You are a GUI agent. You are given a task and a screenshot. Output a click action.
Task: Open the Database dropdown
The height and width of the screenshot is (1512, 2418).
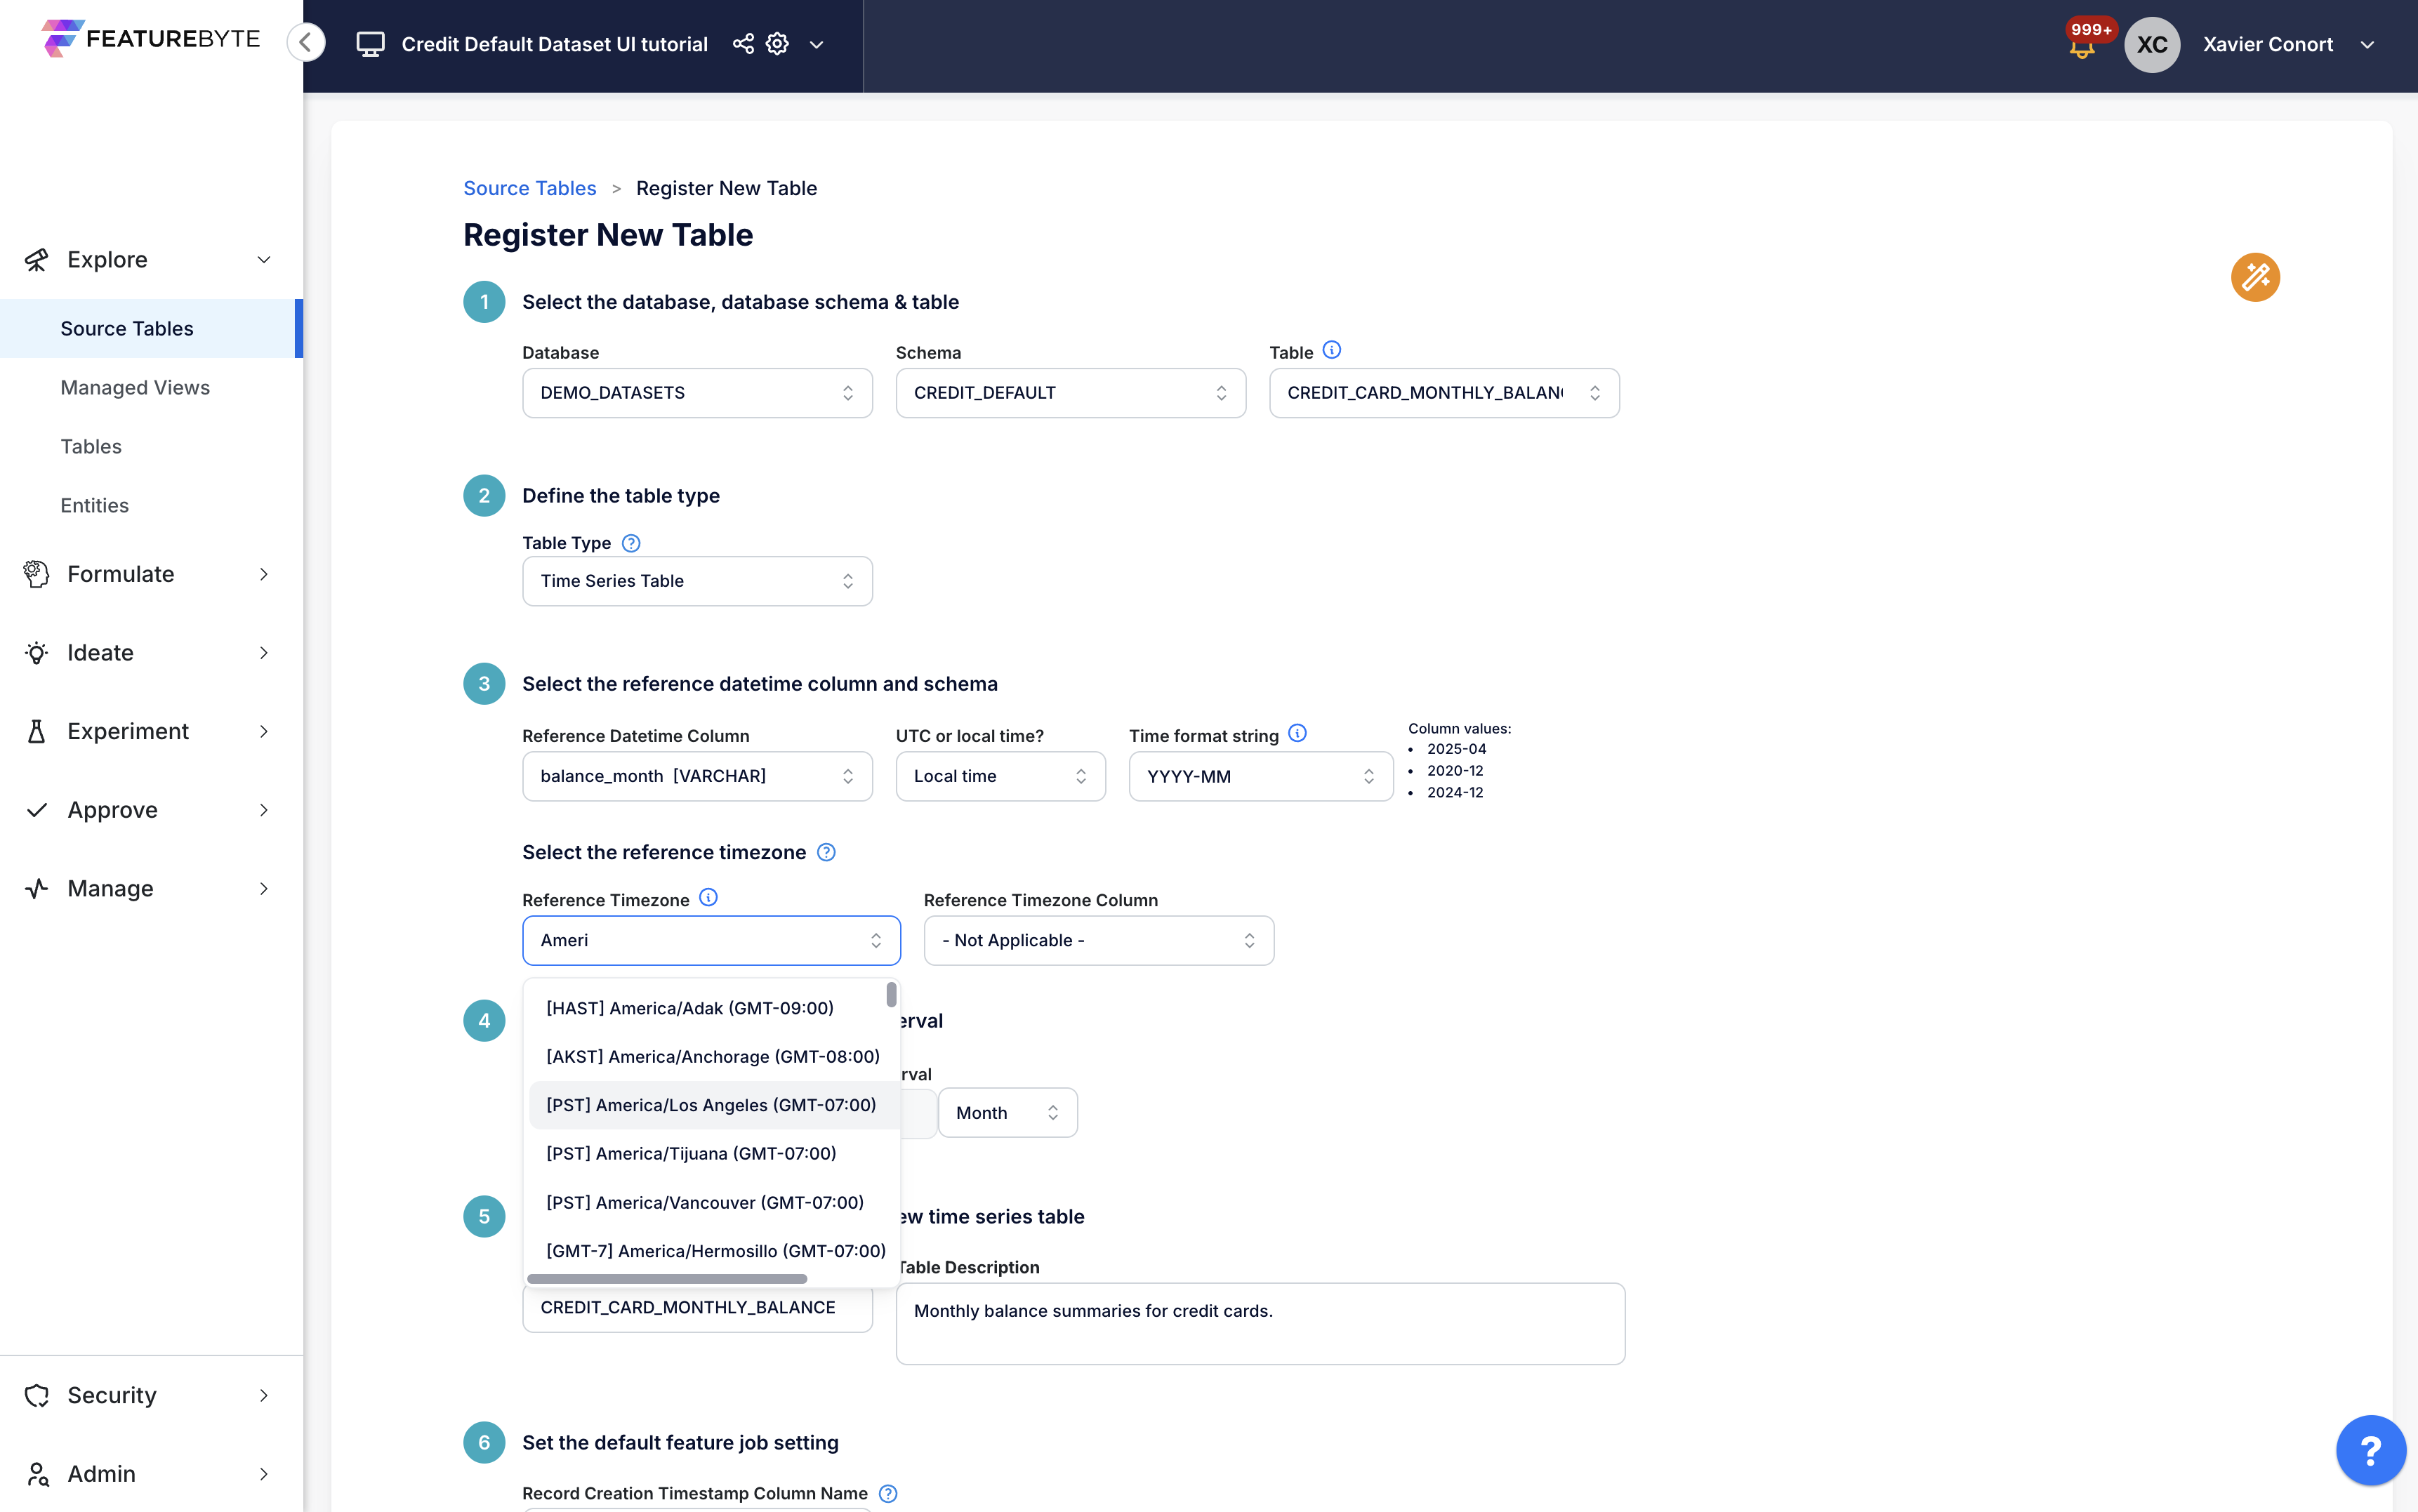tap(697, 393)
